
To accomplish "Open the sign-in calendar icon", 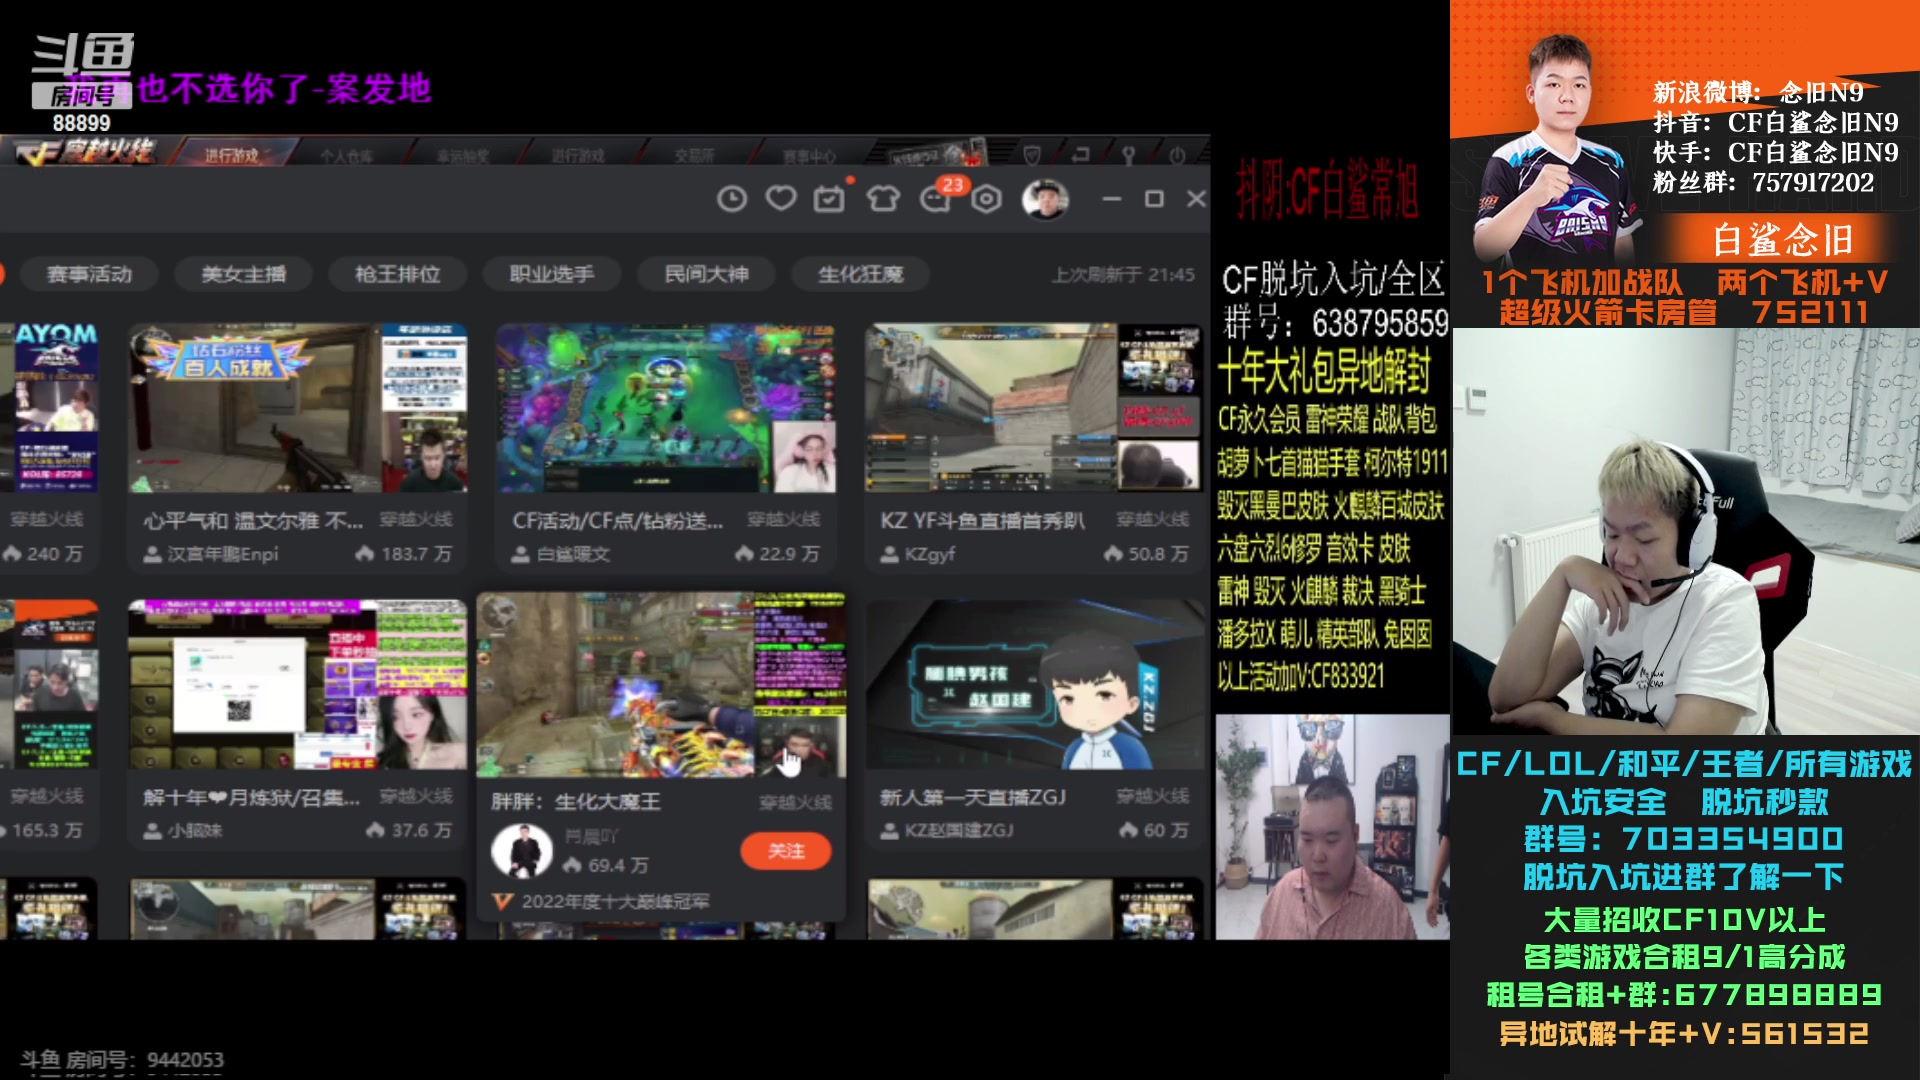I will [x=828, y=198].
